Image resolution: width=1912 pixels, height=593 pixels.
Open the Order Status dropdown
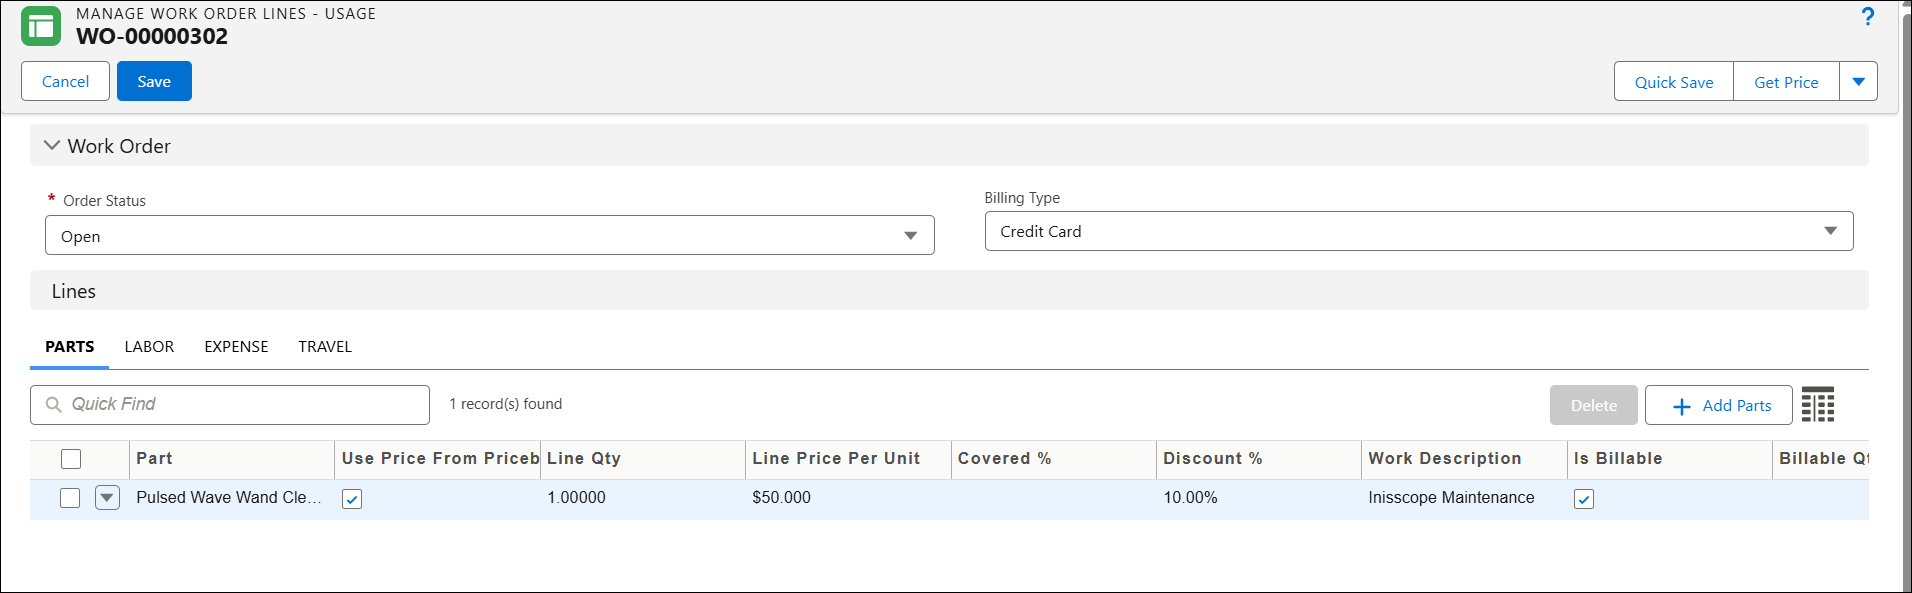(490, 236)
